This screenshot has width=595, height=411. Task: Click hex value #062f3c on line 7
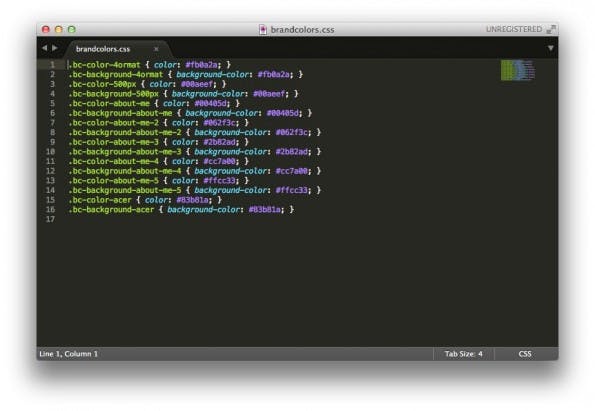(219, 123)
